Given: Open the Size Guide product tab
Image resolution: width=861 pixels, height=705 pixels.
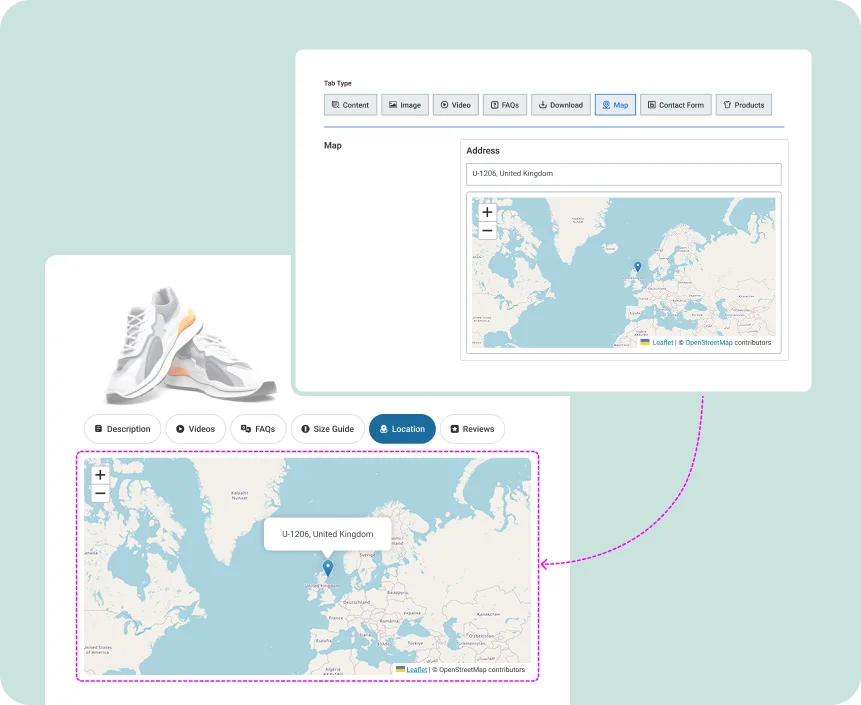Looking at the screenshot, I should coord(327,429).
